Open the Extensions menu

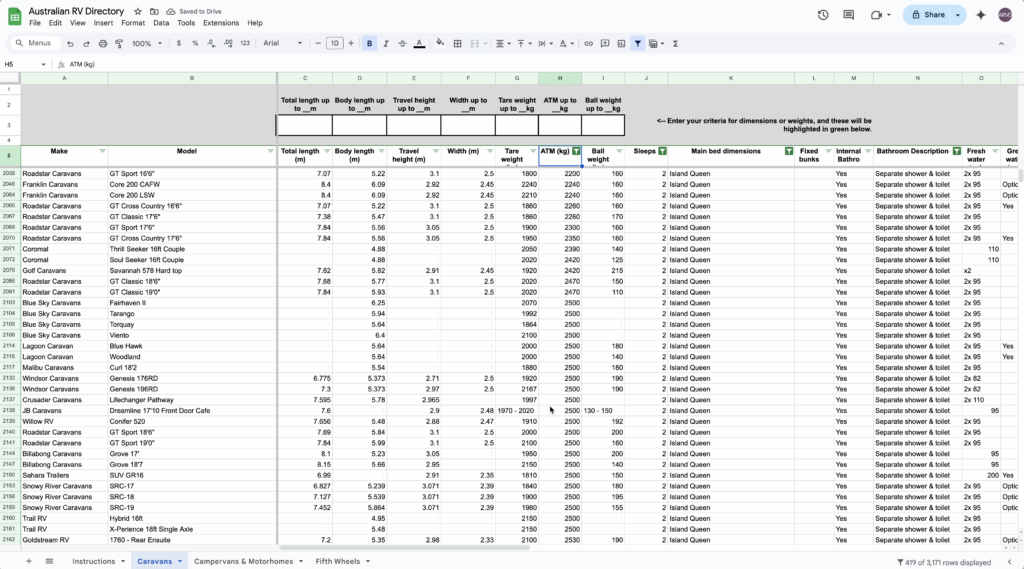coord(221,23)
